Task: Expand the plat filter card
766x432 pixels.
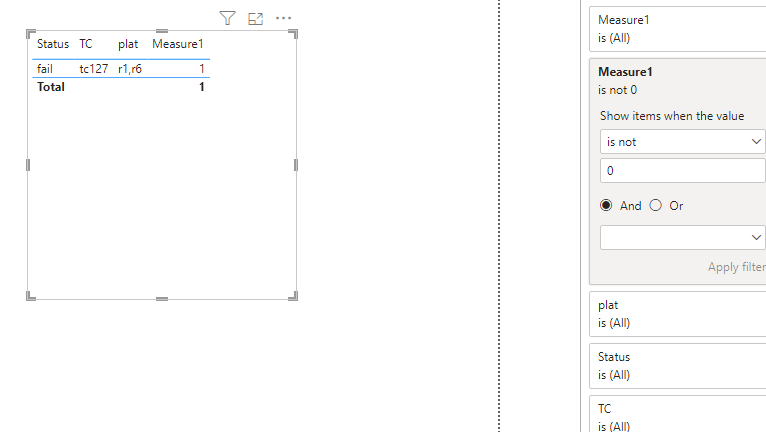Action: click(x=678, y=314)
